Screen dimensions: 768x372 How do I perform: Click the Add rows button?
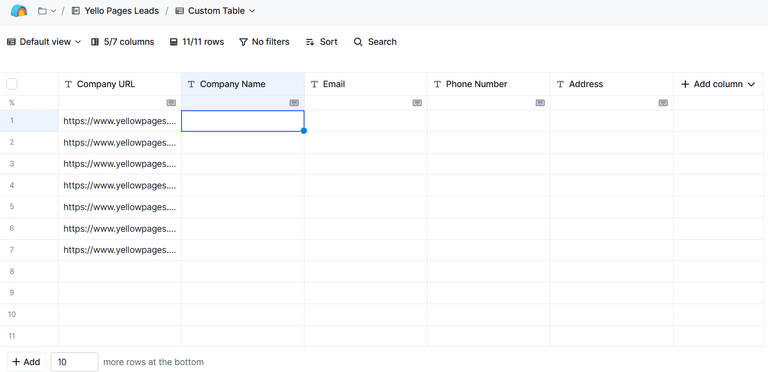pos(26,362)
